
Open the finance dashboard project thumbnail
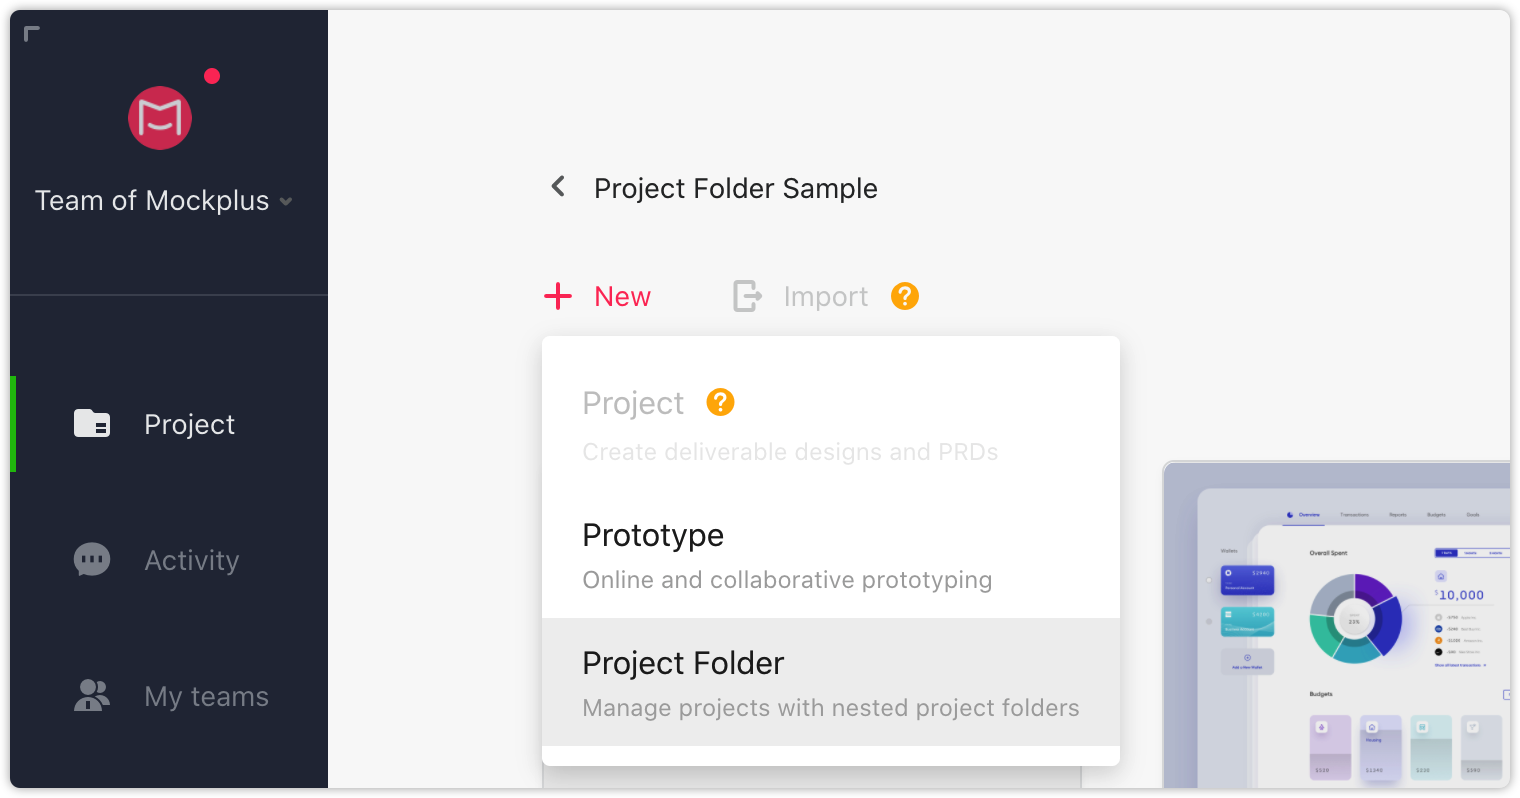point(1336,625)
